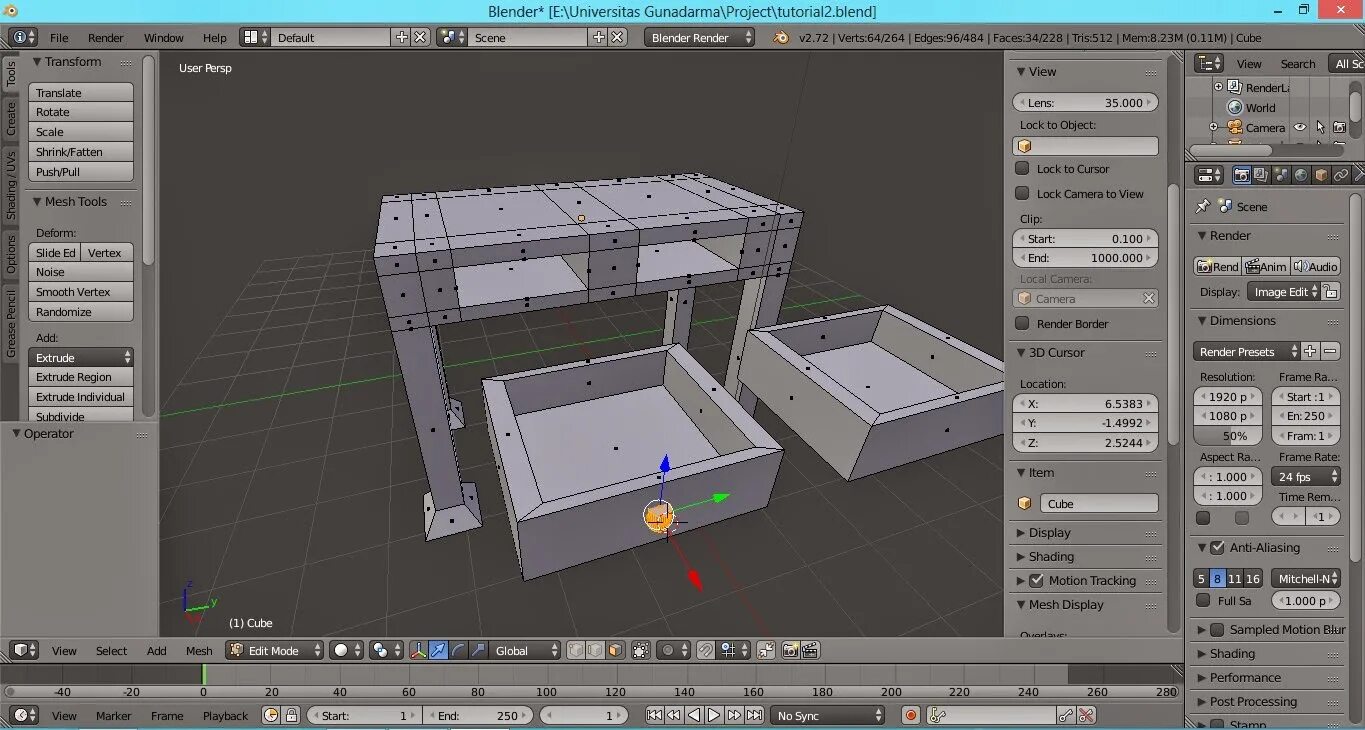Open the File menu
This screenshot has width=1365, height=730.
pyautogui.click(x=59, y=37)
